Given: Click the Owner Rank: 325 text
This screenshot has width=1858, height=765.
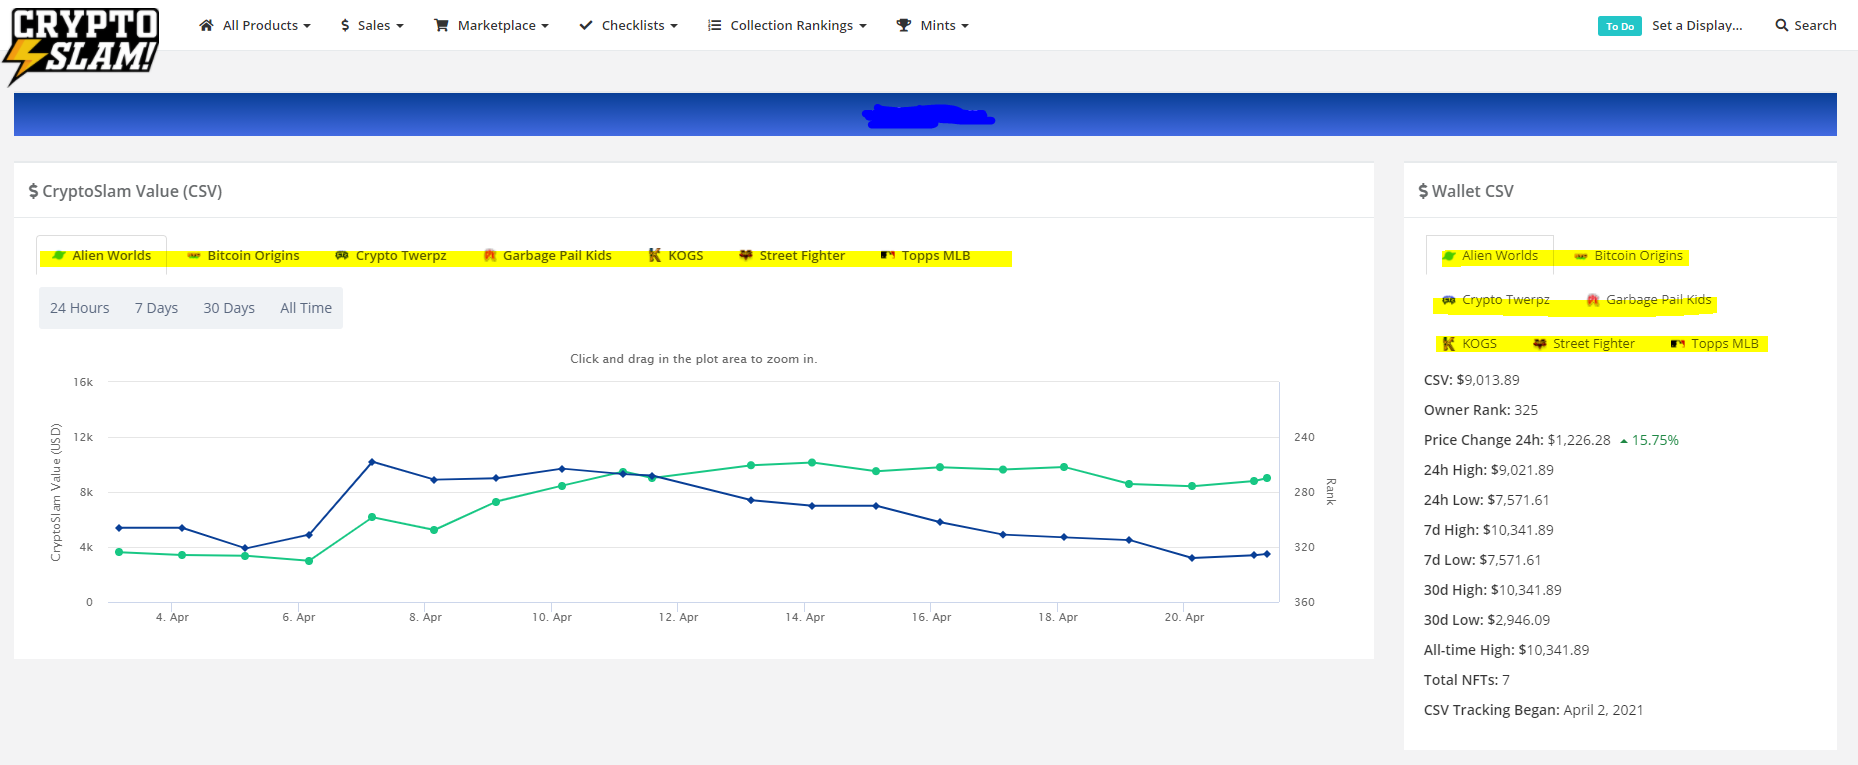Looking at the screenshot, I should pos(1481,410).
